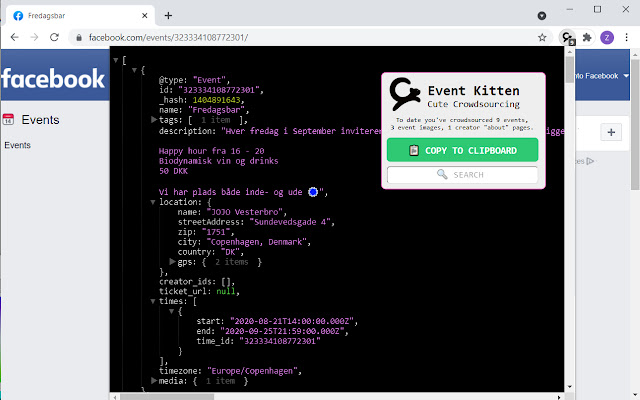The height and width of the screenshot is (400, 640).
Task: Click the start time value 2020-08-21T14:00:00.000Z
Action: [293, 321]
